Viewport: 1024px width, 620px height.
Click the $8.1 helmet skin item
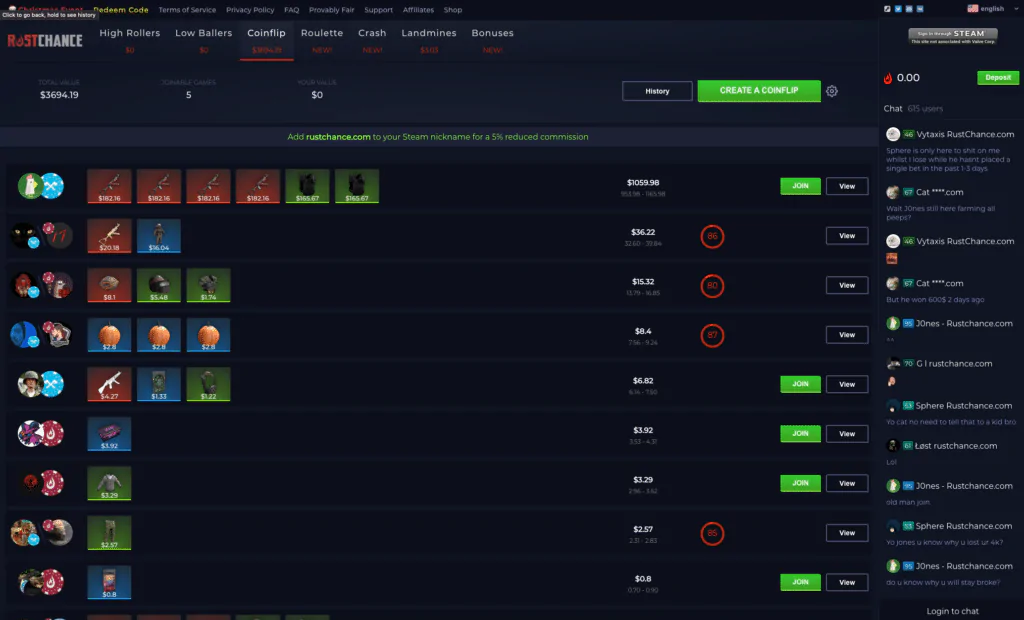pyautogui.click(x=109, y=286)
